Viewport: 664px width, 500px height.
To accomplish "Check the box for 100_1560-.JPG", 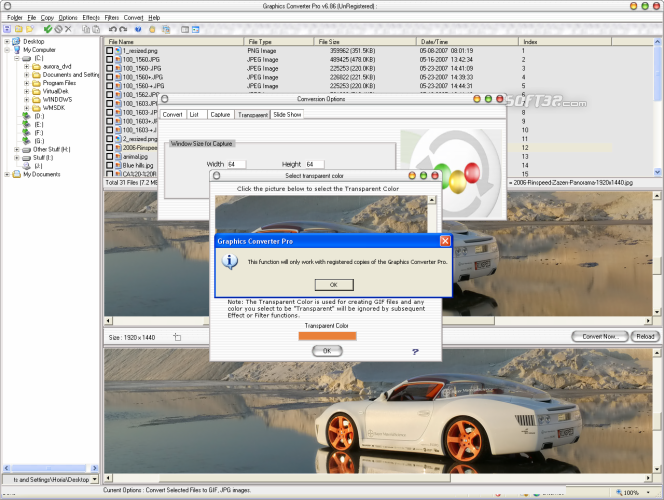I will coord(110,68).
